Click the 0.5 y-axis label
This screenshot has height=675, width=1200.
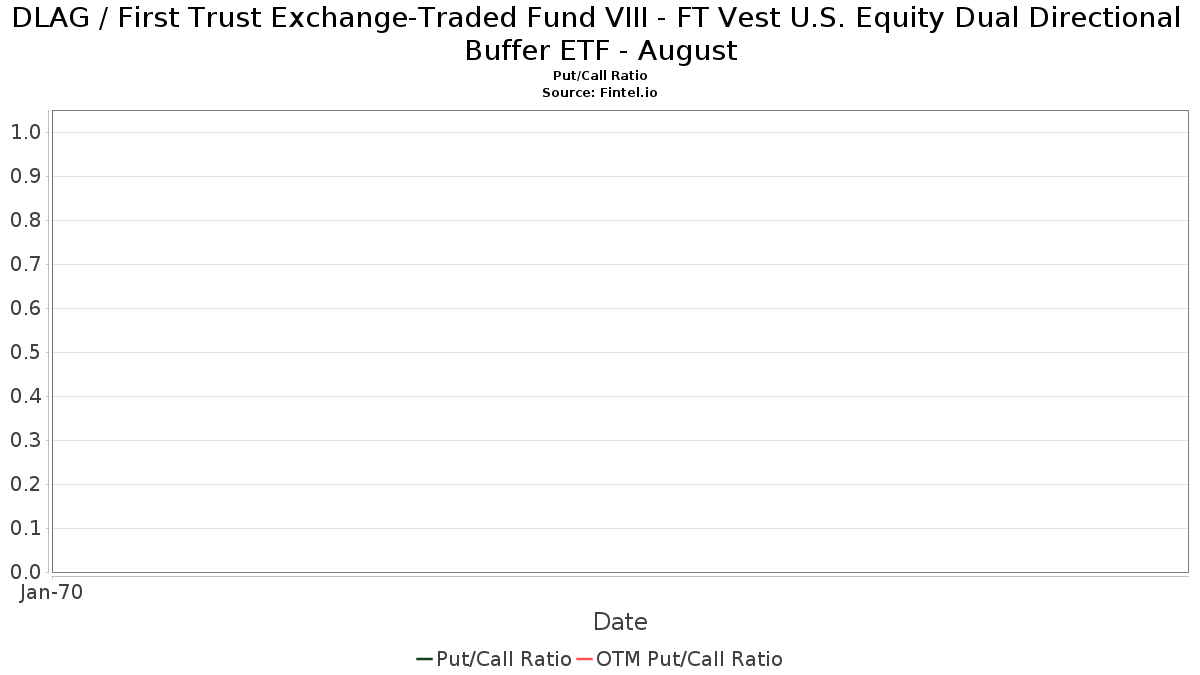click(25, 352)
